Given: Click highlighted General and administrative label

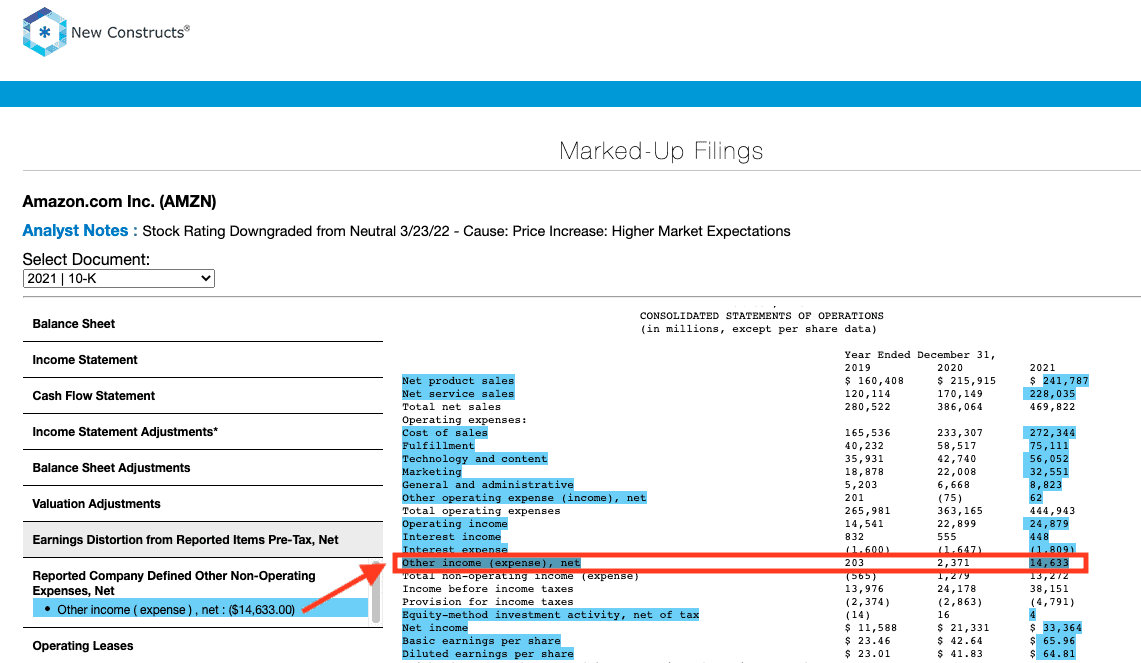Looking at the screenshot, I should click(x=488, y=485).
